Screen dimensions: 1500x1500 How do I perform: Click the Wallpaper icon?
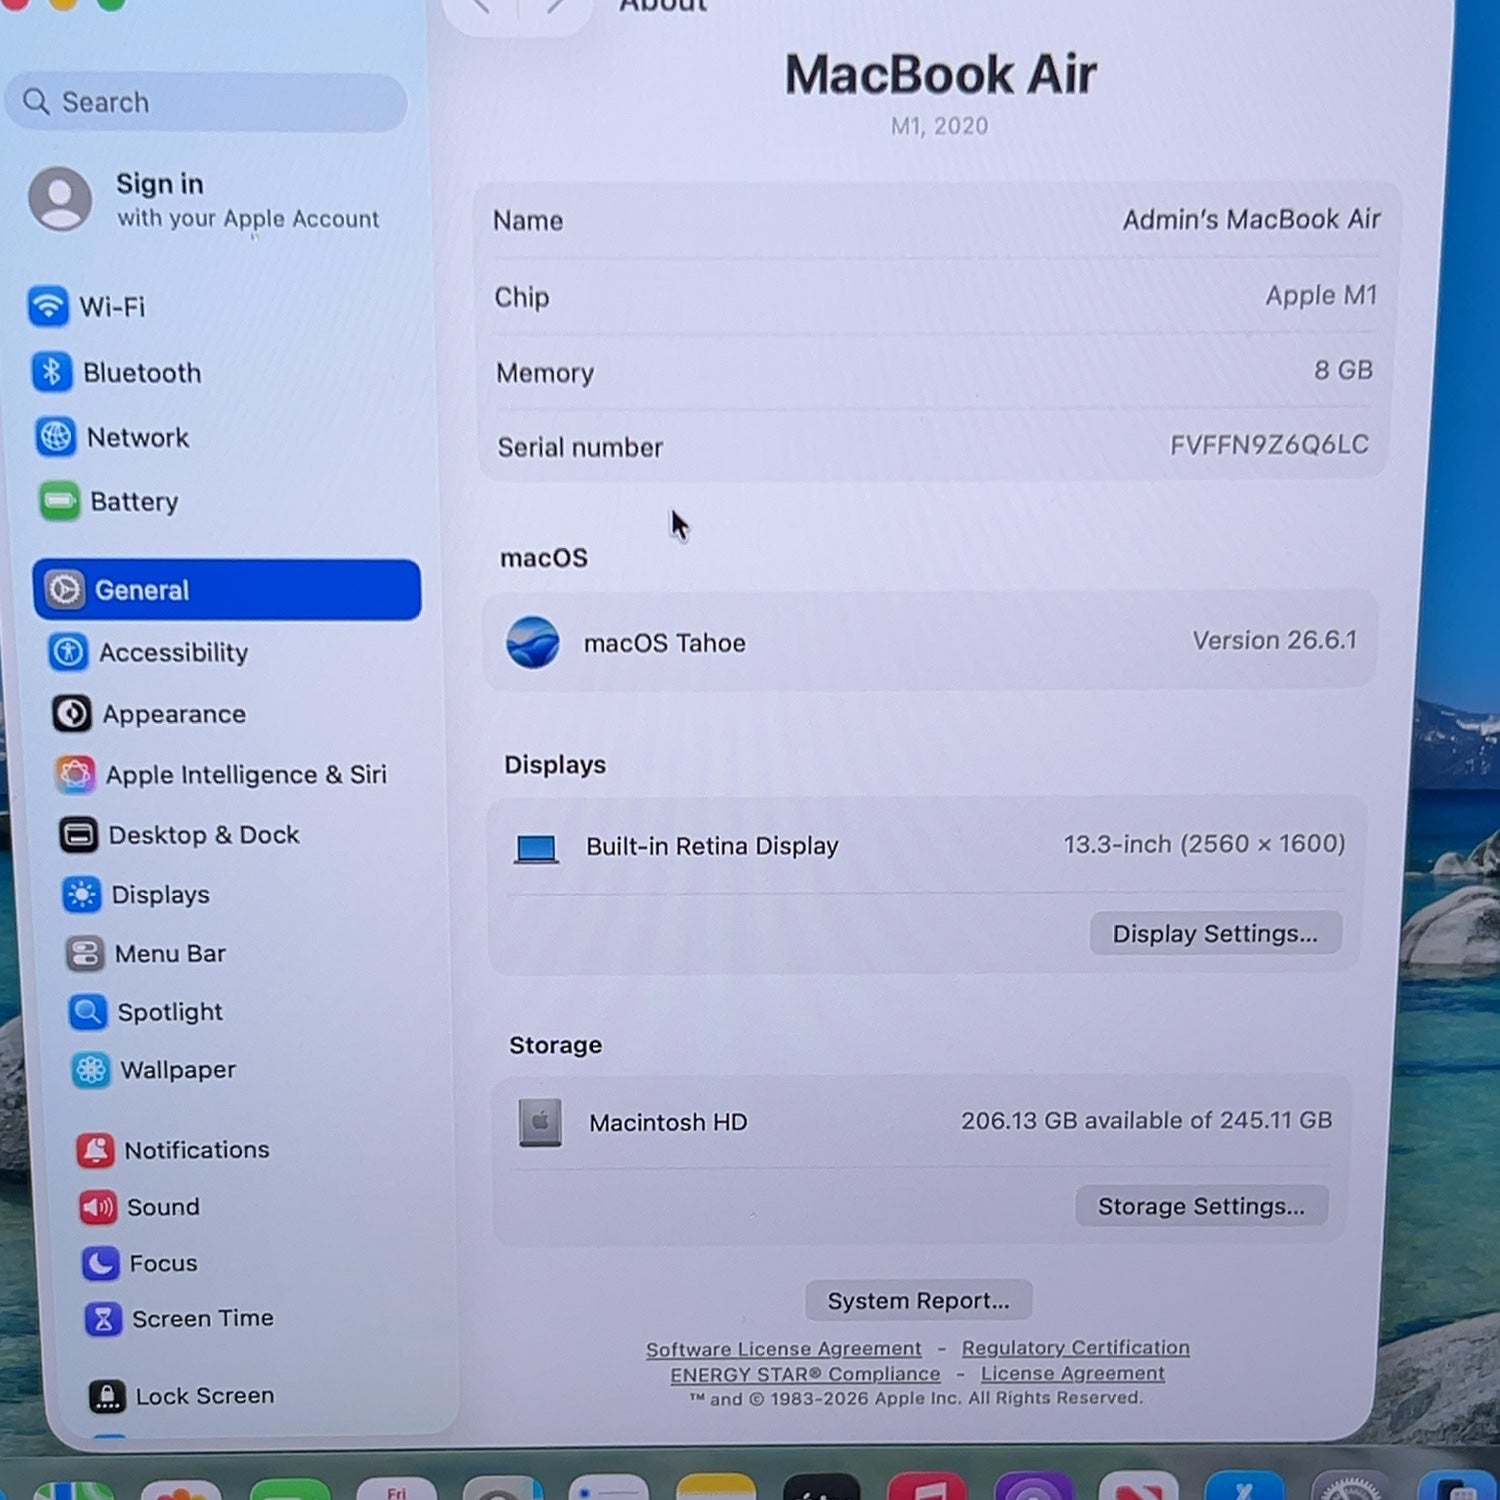click(x=91, y=1070)
